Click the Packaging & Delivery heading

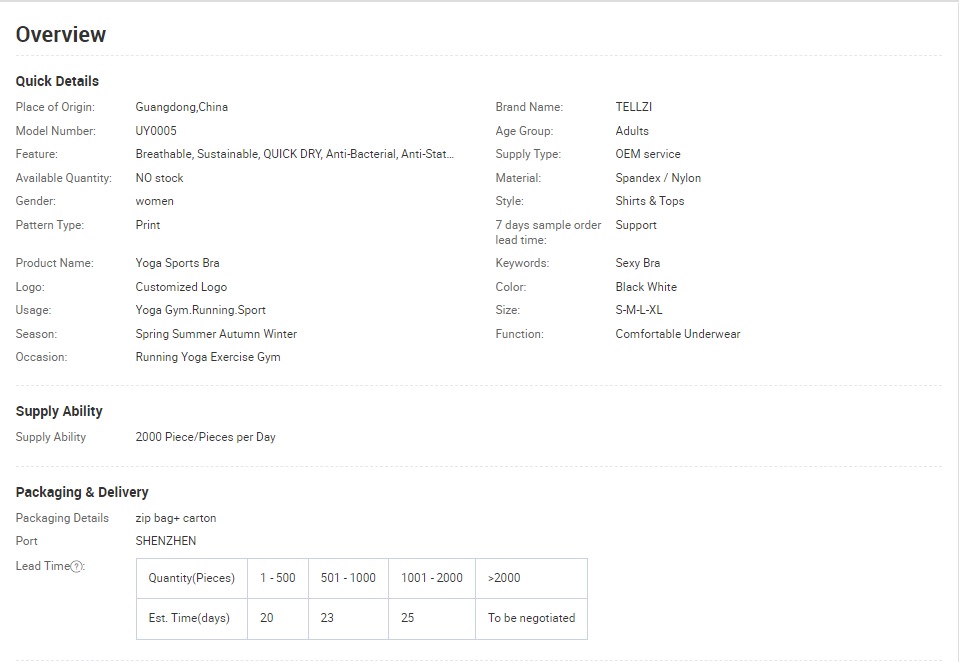point(82,492)
